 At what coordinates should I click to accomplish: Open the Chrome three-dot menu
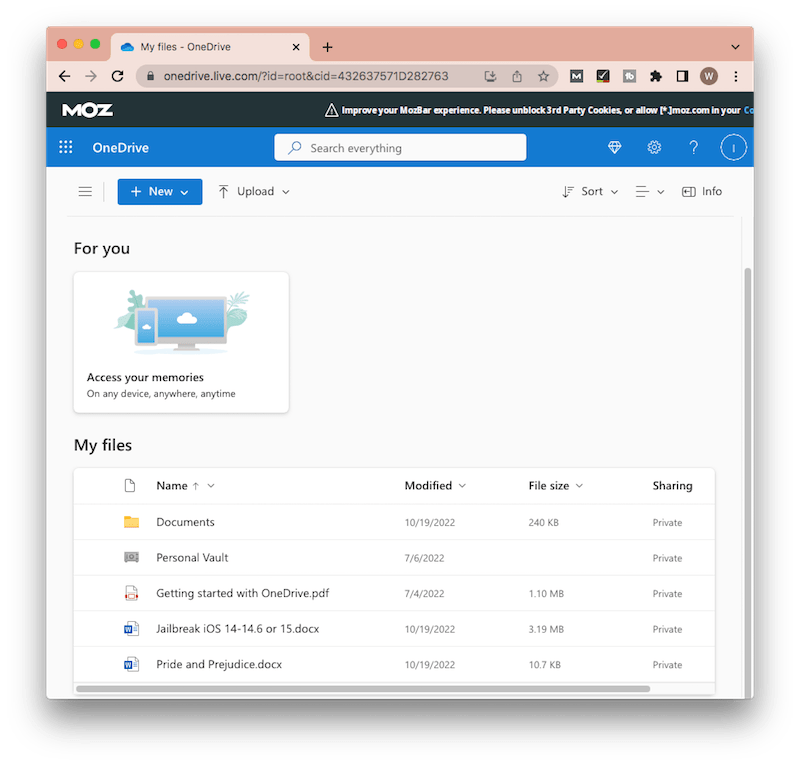point(736,76)
